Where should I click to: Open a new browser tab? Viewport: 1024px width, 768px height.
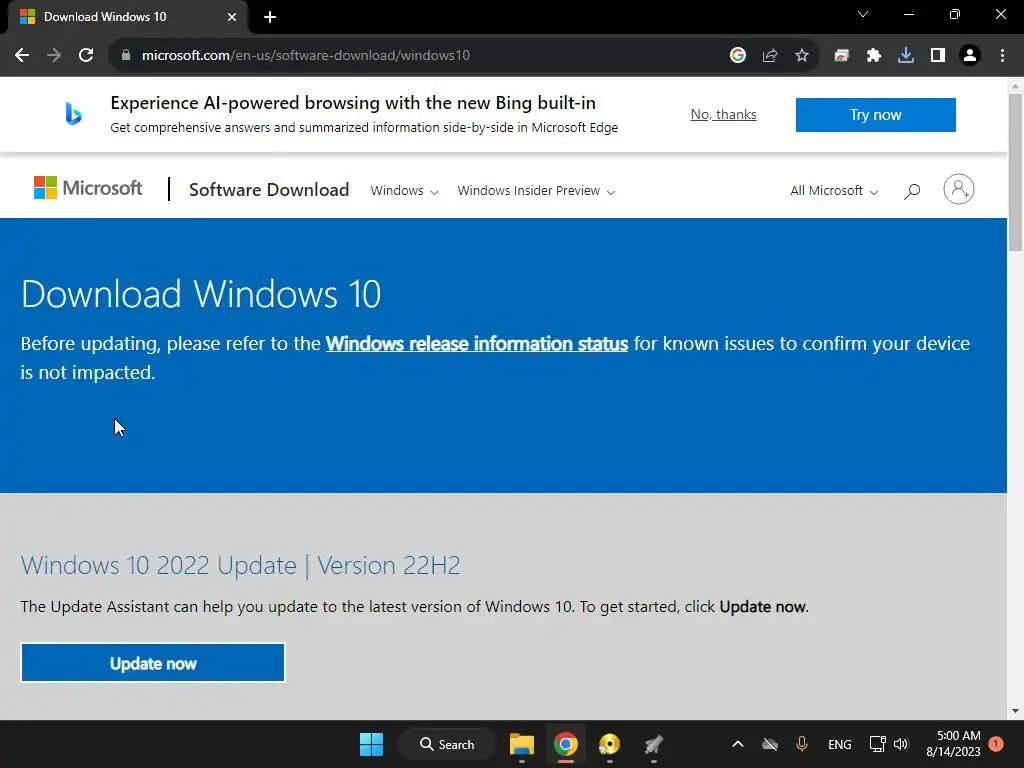point(270,17)
